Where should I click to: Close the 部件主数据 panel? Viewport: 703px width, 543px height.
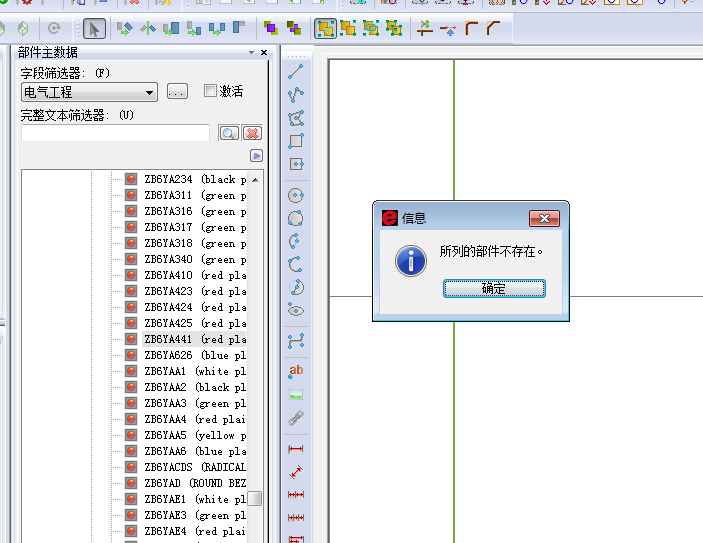(264, 52)
